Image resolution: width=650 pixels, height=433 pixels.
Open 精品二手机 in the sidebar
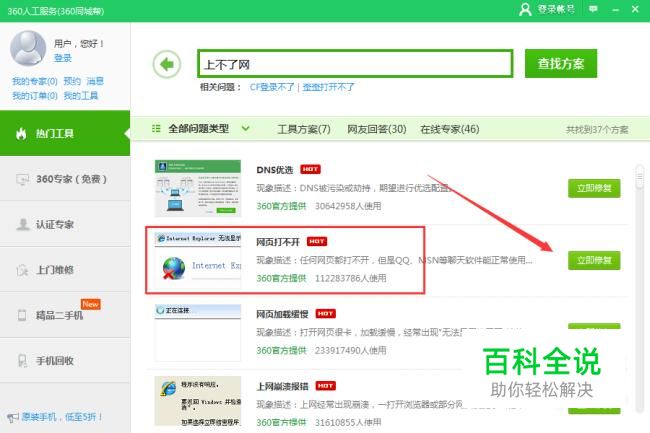[65, 315]
